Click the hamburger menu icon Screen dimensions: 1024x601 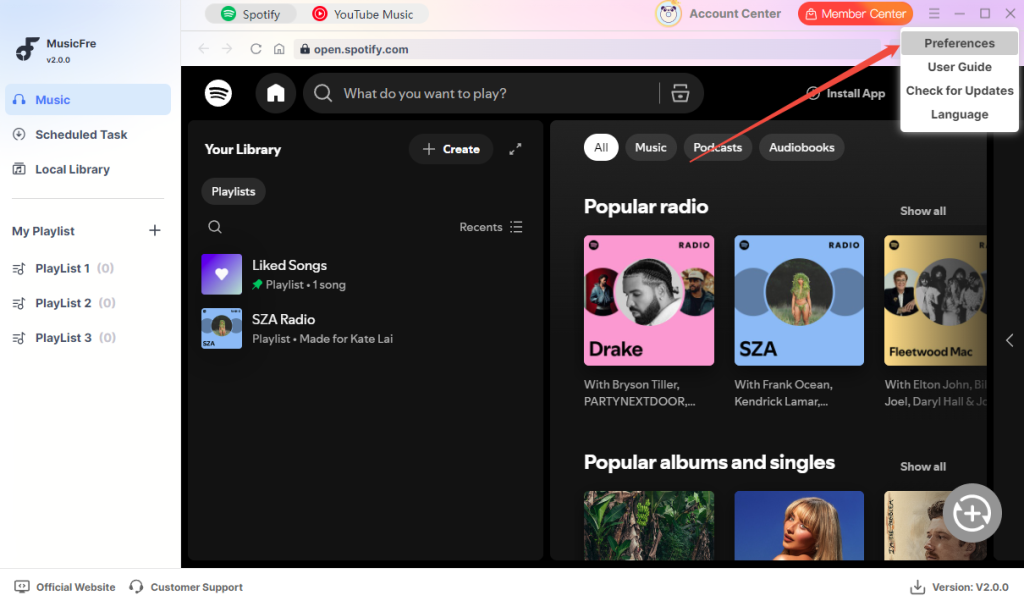pyautogui.click(x=935, y=14)
